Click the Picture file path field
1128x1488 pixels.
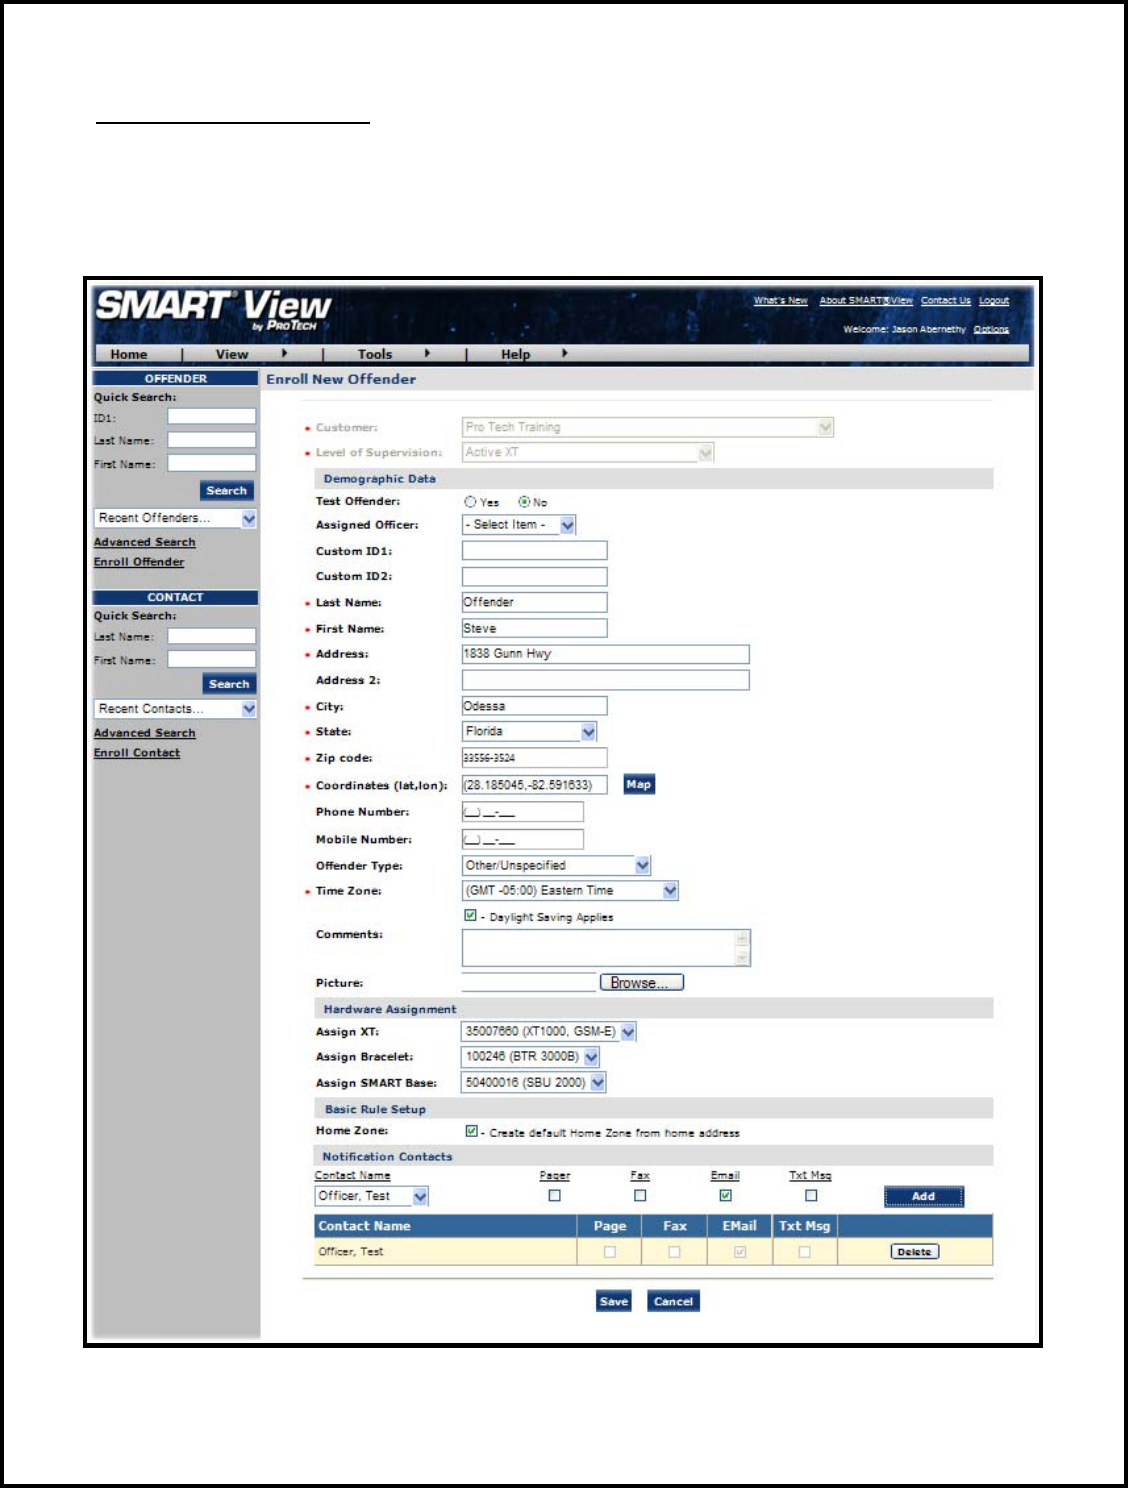(x=528, y=983)
